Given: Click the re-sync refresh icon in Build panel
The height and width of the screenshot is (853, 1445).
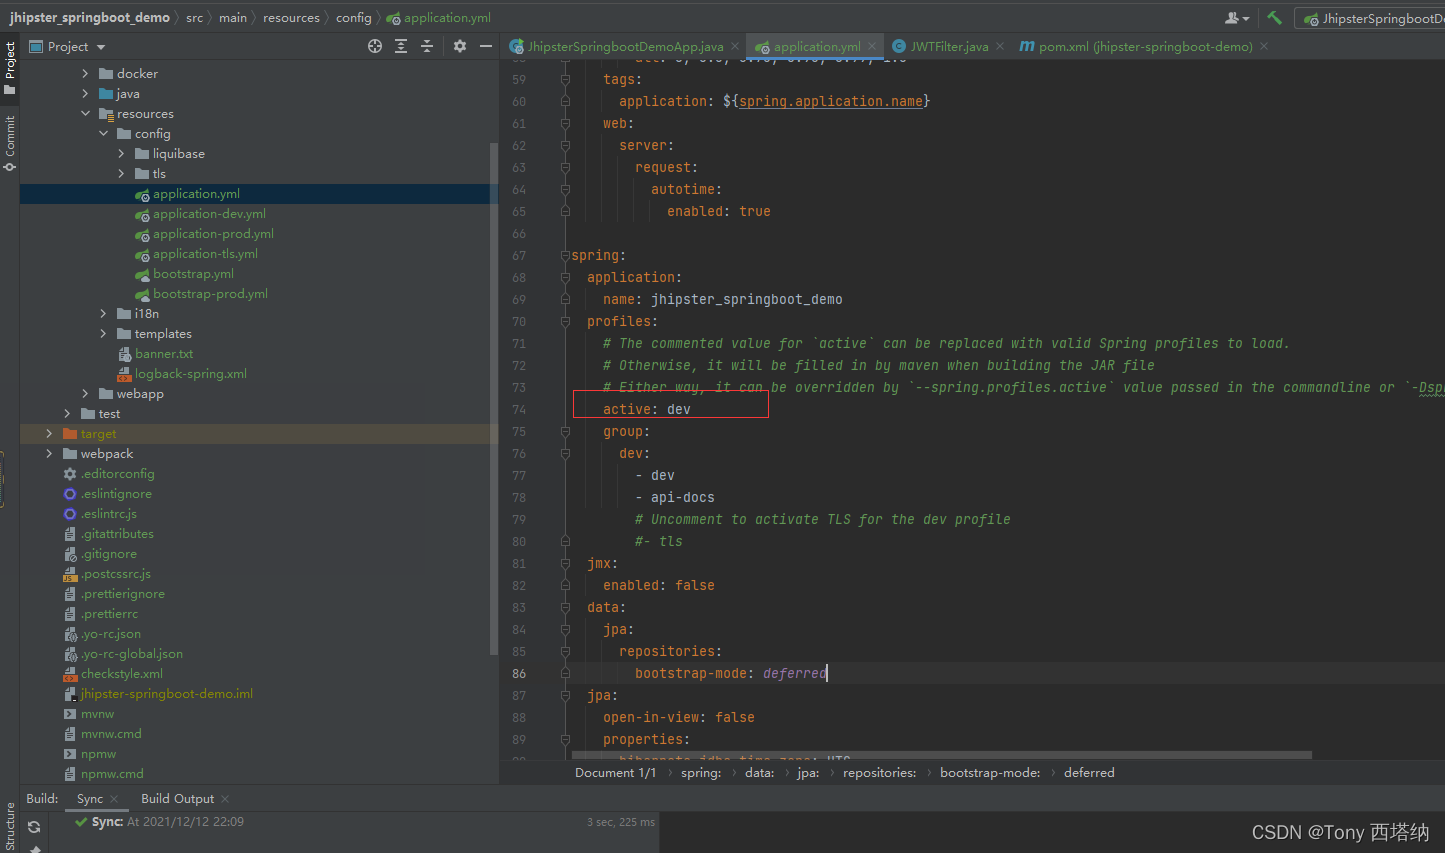Looking at the screenshot, I should pos(34,827).
